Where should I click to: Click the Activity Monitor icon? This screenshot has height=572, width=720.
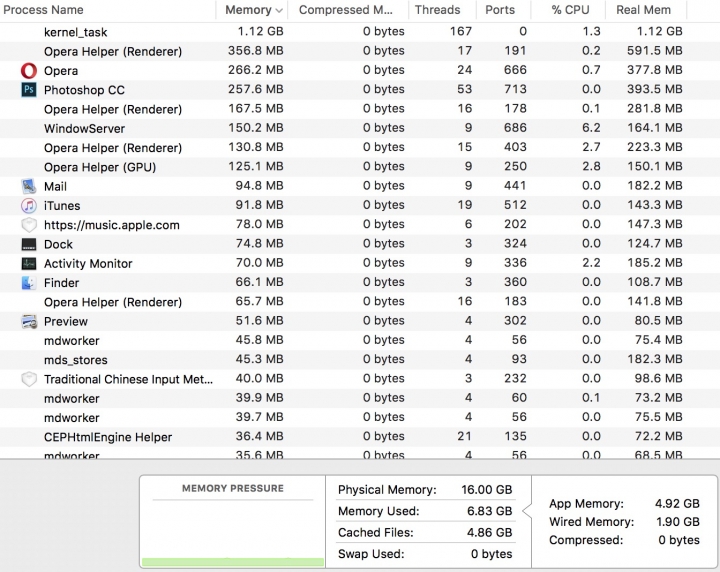[29, 264]
